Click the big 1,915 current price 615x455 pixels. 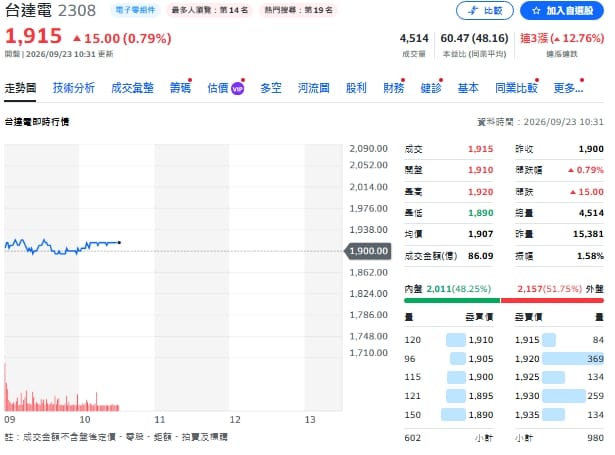(x=33, y=36)
